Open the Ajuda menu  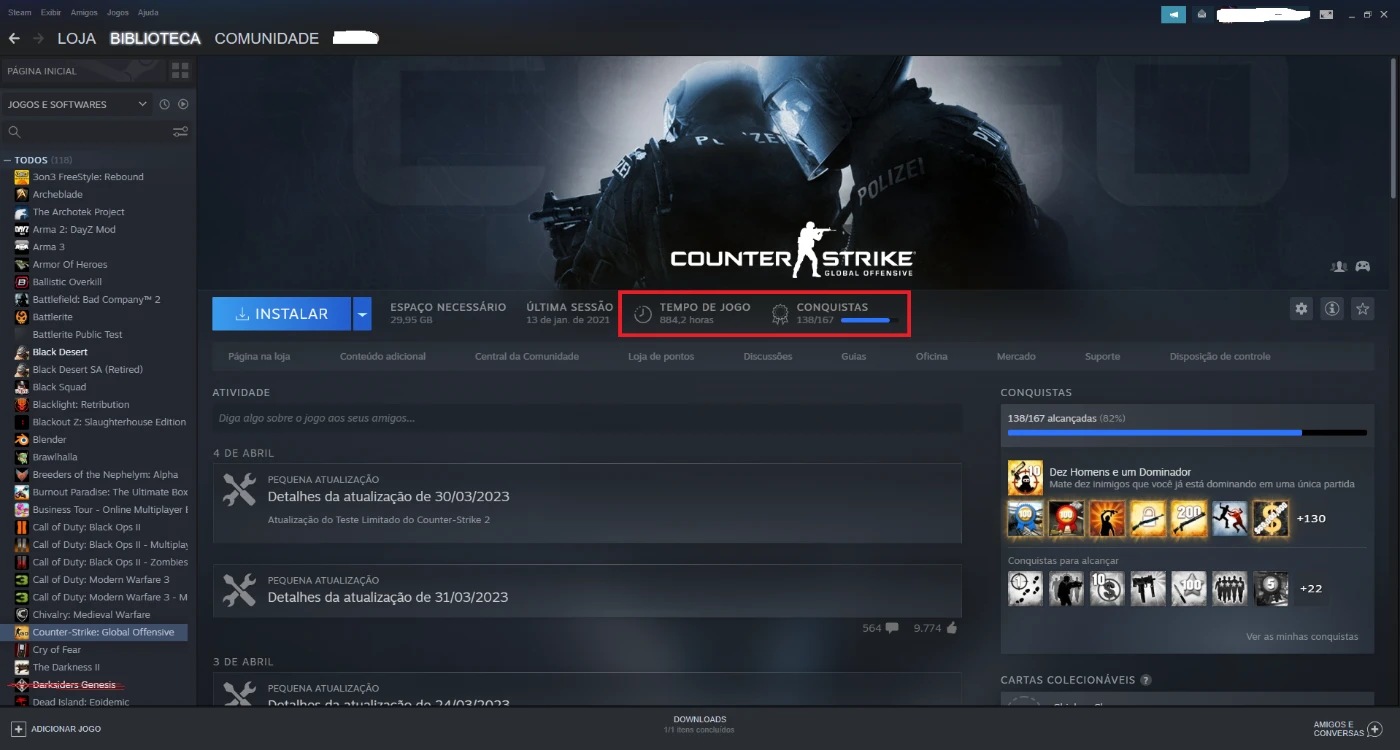[148, 13]
